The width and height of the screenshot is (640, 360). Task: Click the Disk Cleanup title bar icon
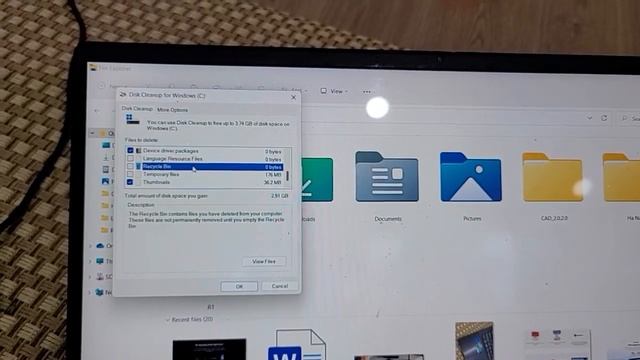point(122,94)
